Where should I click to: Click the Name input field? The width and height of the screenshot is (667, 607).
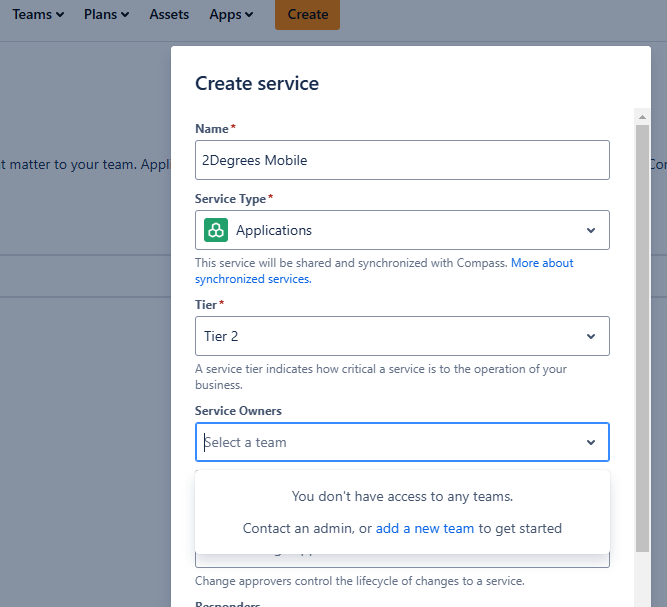point(402,160)
